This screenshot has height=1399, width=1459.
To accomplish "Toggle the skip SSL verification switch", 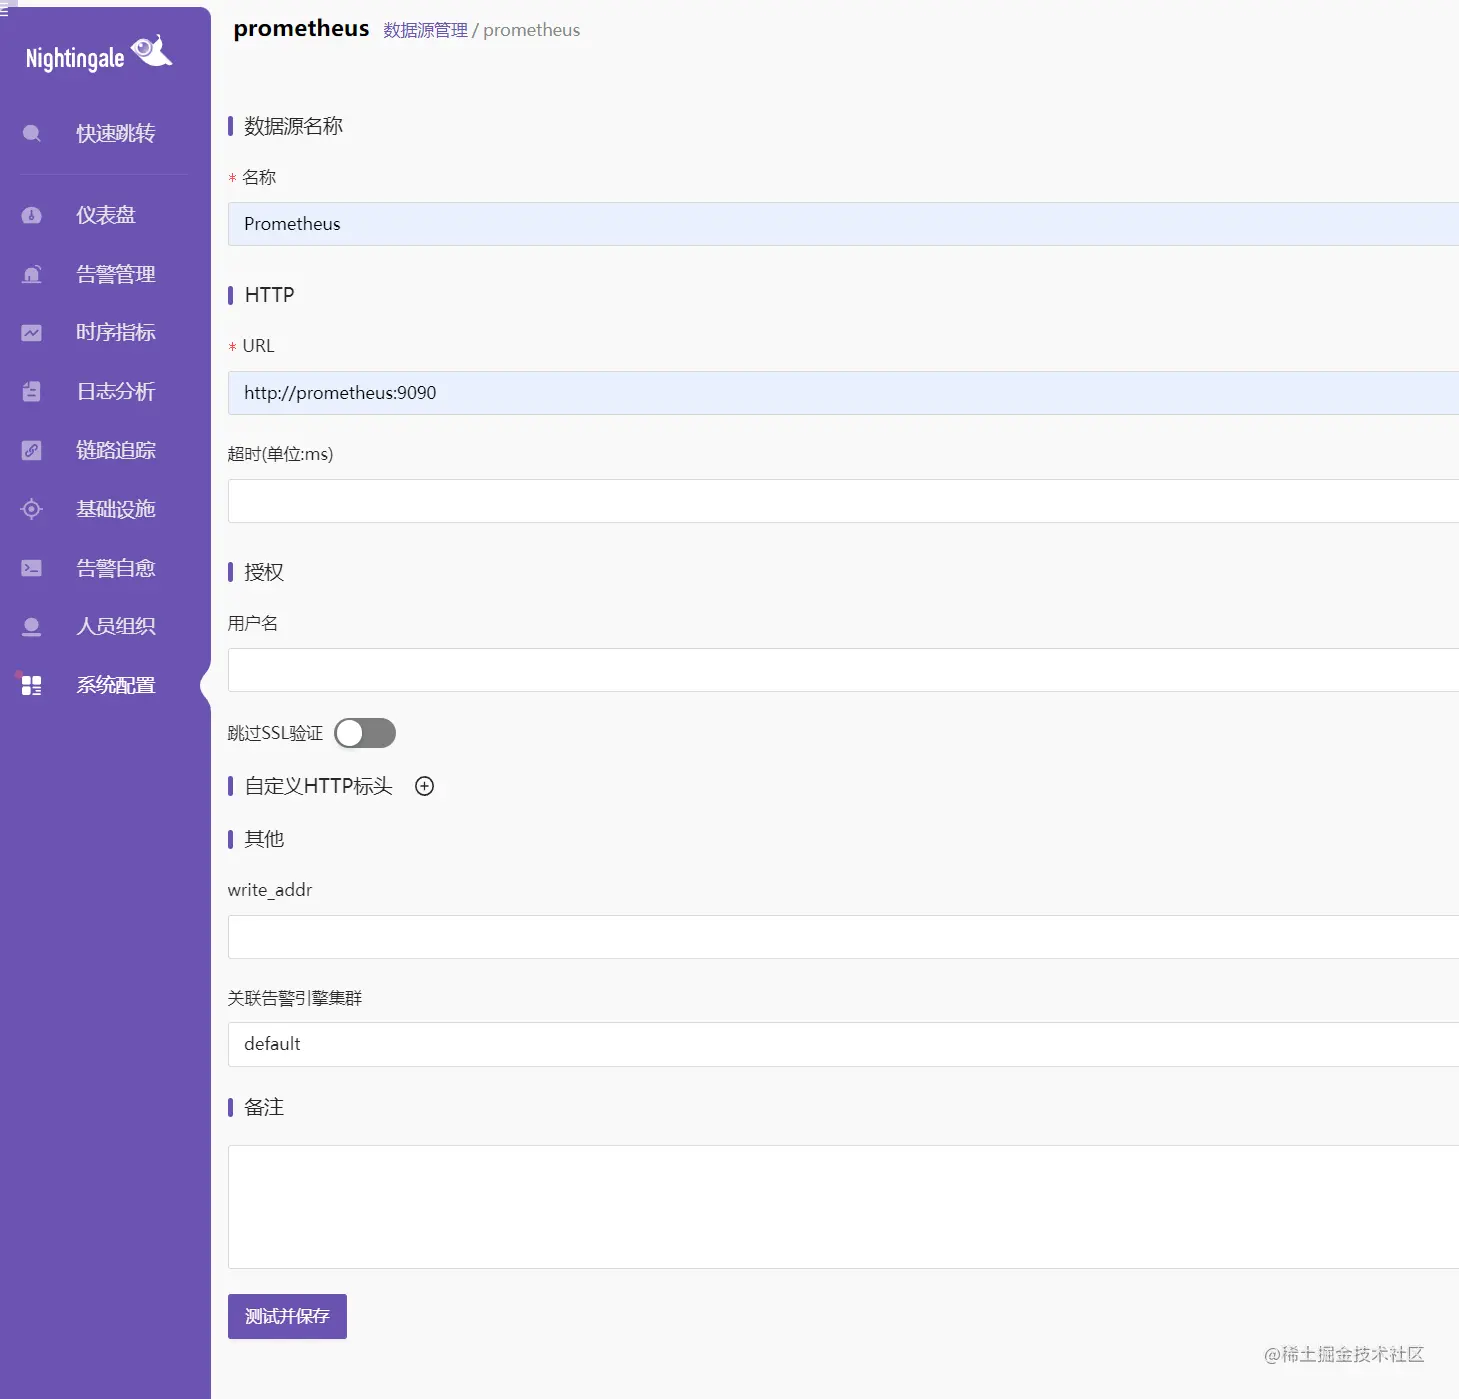I will coord(365,733).
